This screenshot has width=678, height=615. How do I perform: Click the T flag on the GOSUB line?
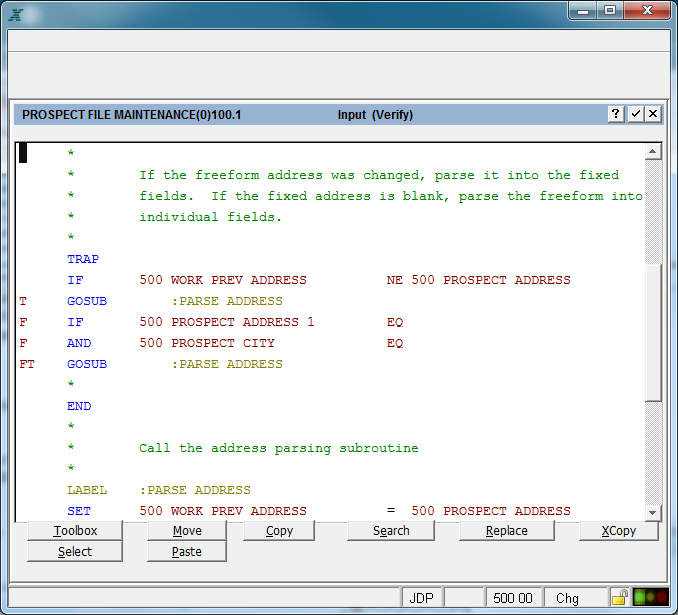[23, 301]
